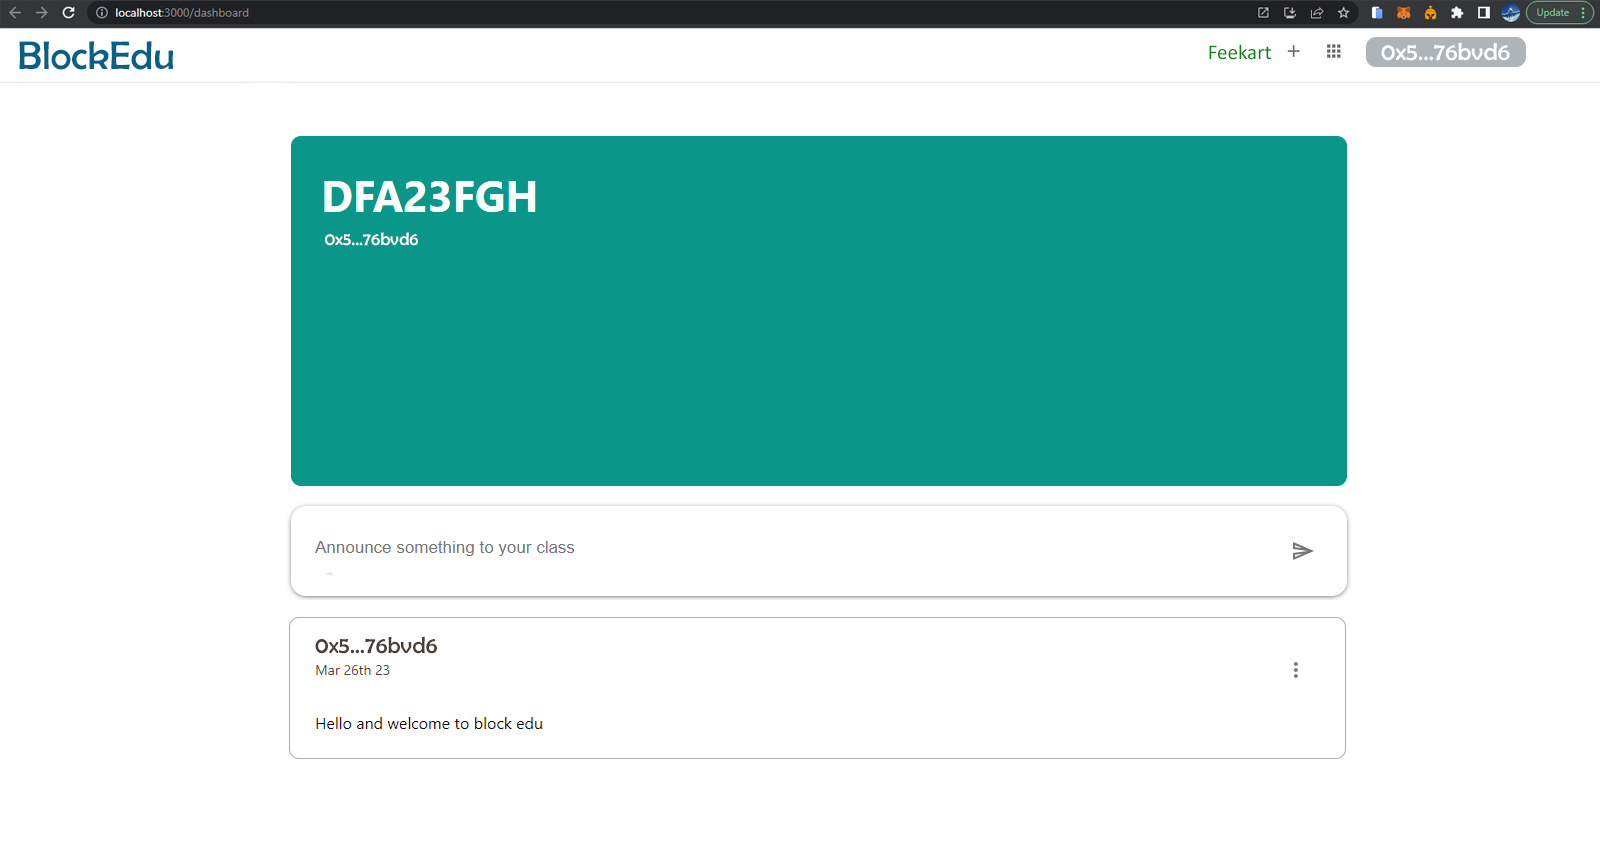Click the DFA23FGH class title
Viewport: 1600px width, 852px height.
[429, 197]
